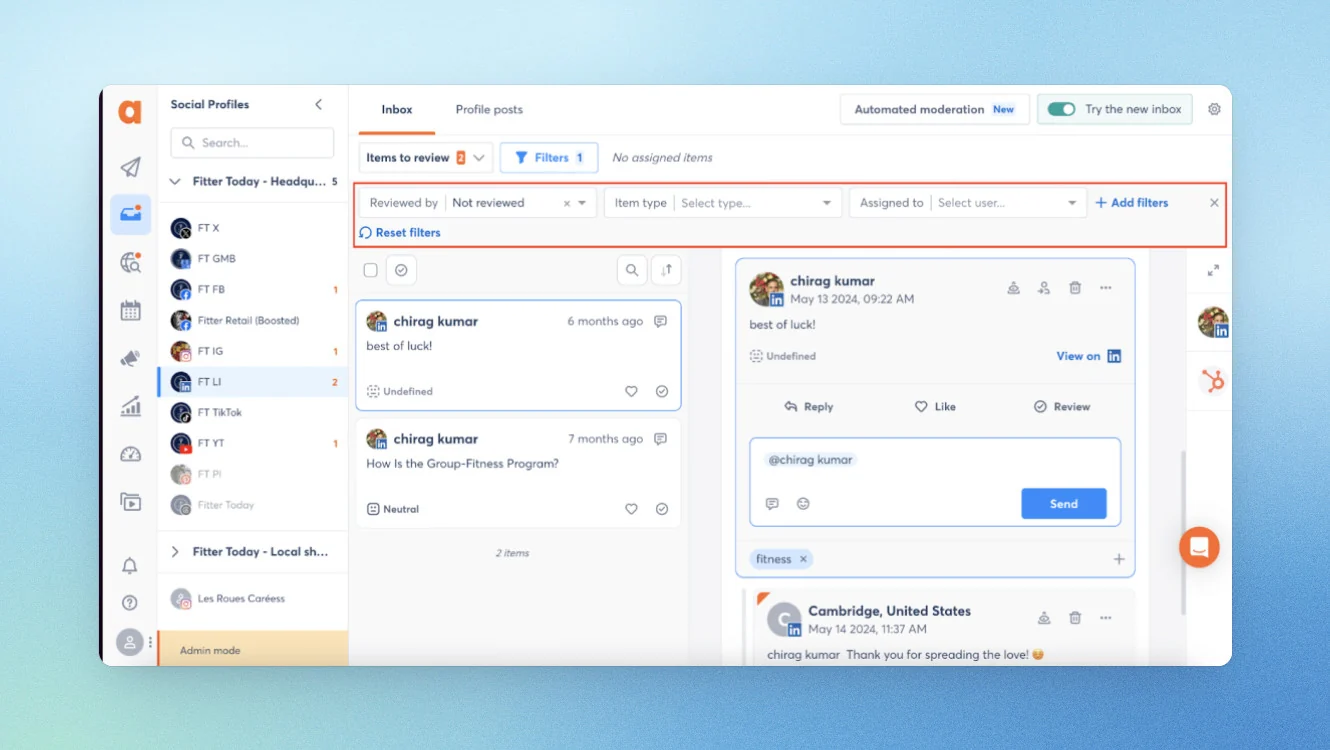Screen dimensions: 1330x750
Task: Open the Assigned to Select user dropdown
Action: (968, 203)
